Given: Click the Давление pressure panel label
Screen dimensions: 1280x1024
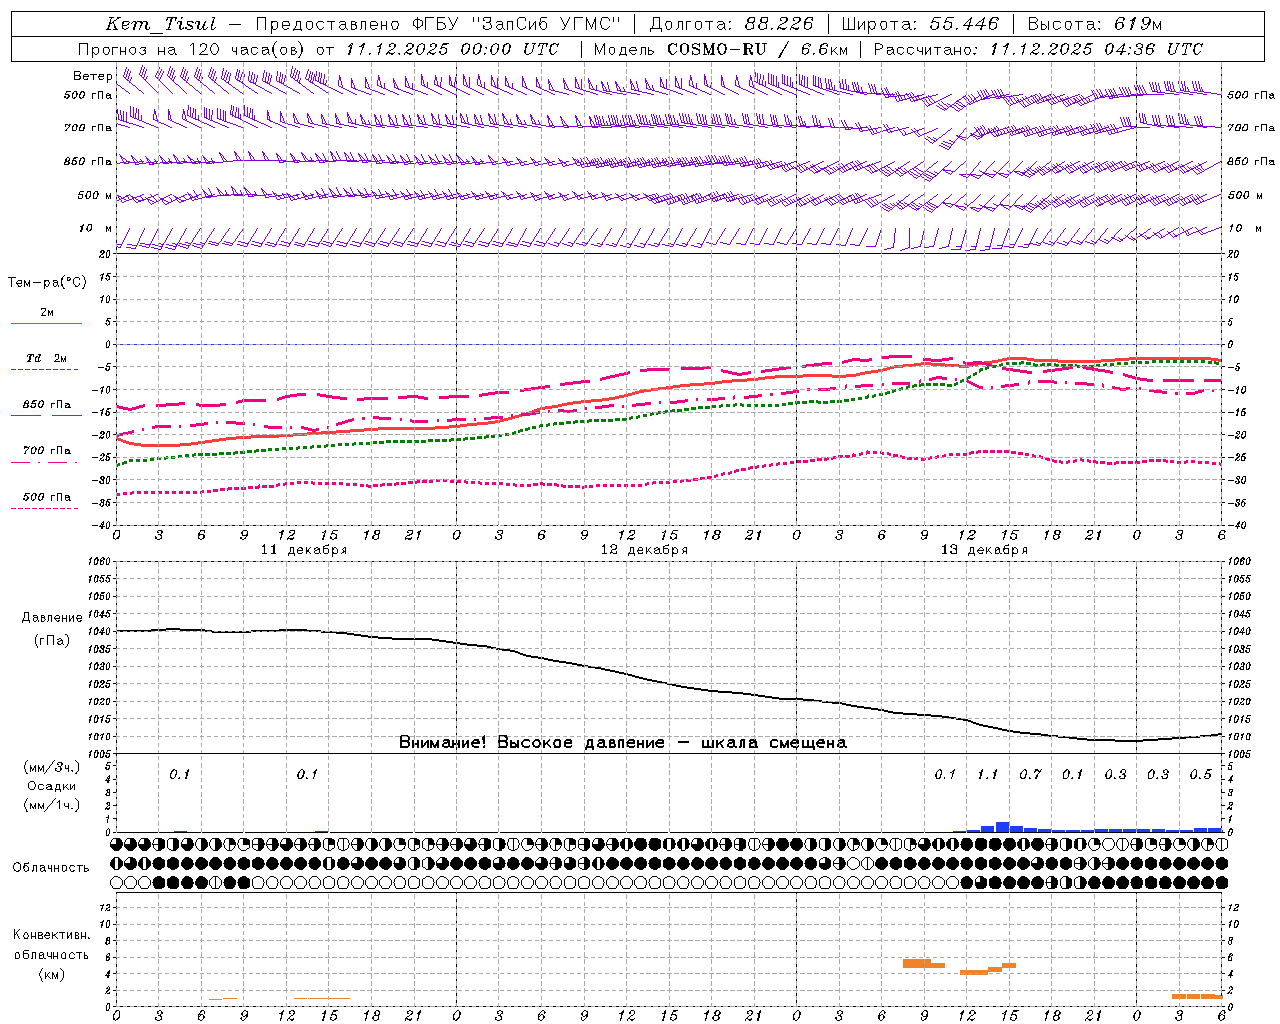Looking at the screenshot, I should 52,618.
